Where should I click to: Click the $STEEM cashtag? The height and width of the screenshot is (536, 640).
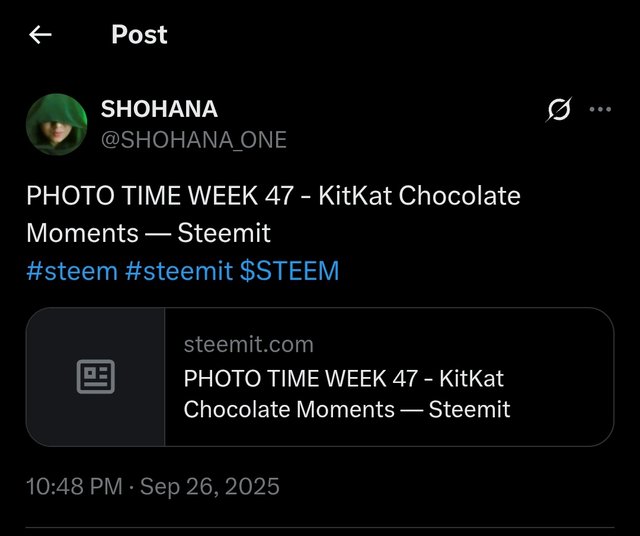(x=290, y=271)
